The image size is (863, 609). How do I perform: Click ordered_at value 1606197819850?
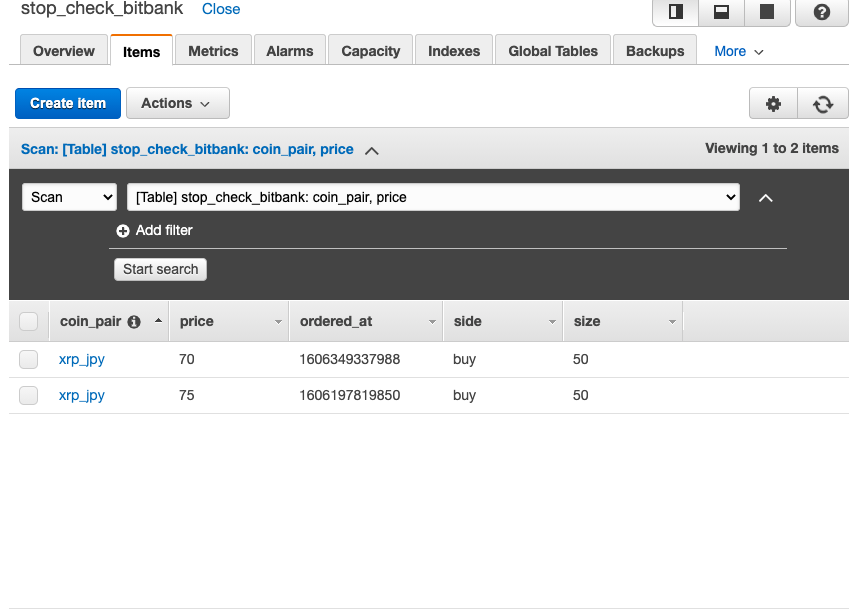point(349,395)
